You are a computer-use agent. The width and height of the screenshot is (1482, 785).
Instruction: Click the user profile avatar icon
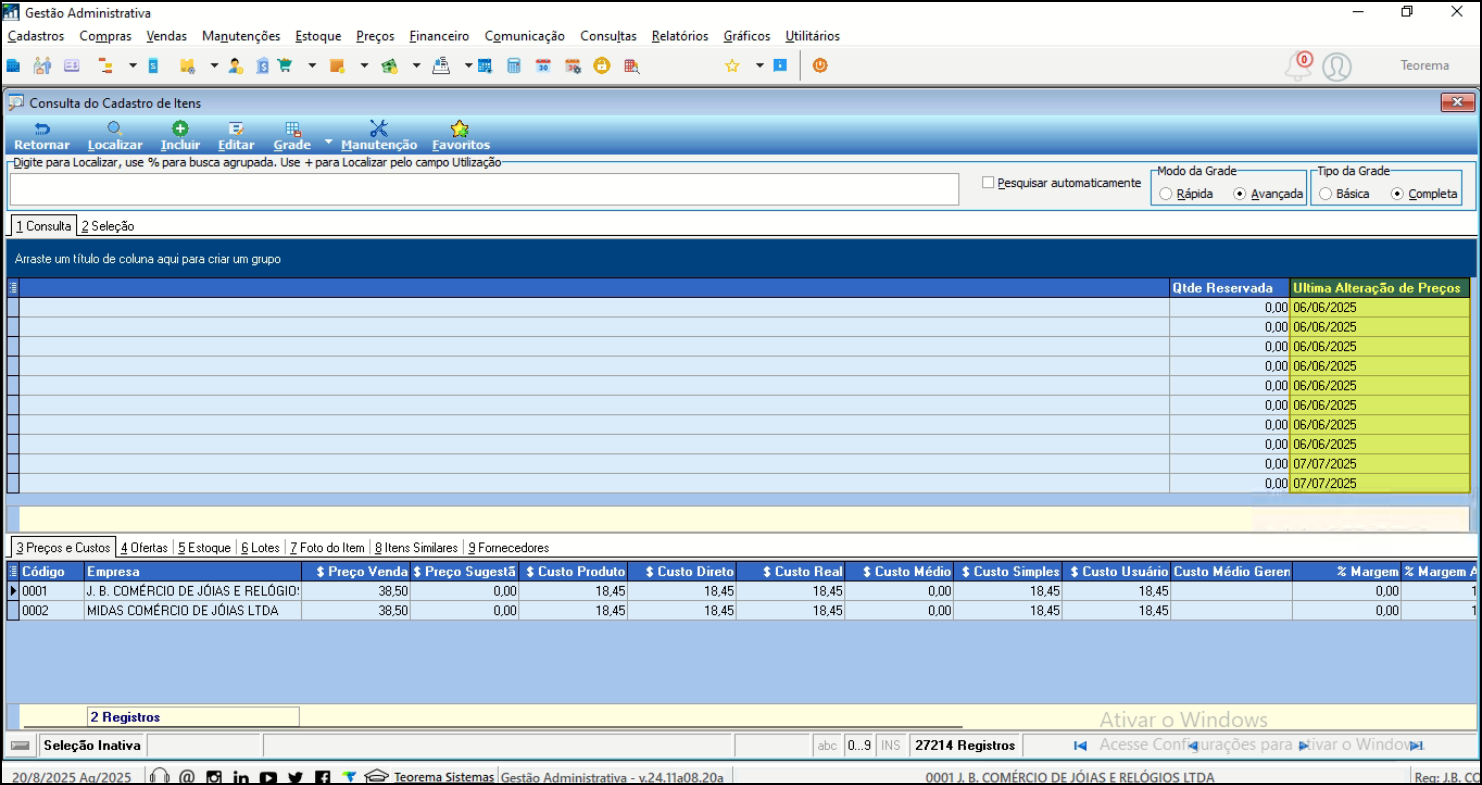1337,67
